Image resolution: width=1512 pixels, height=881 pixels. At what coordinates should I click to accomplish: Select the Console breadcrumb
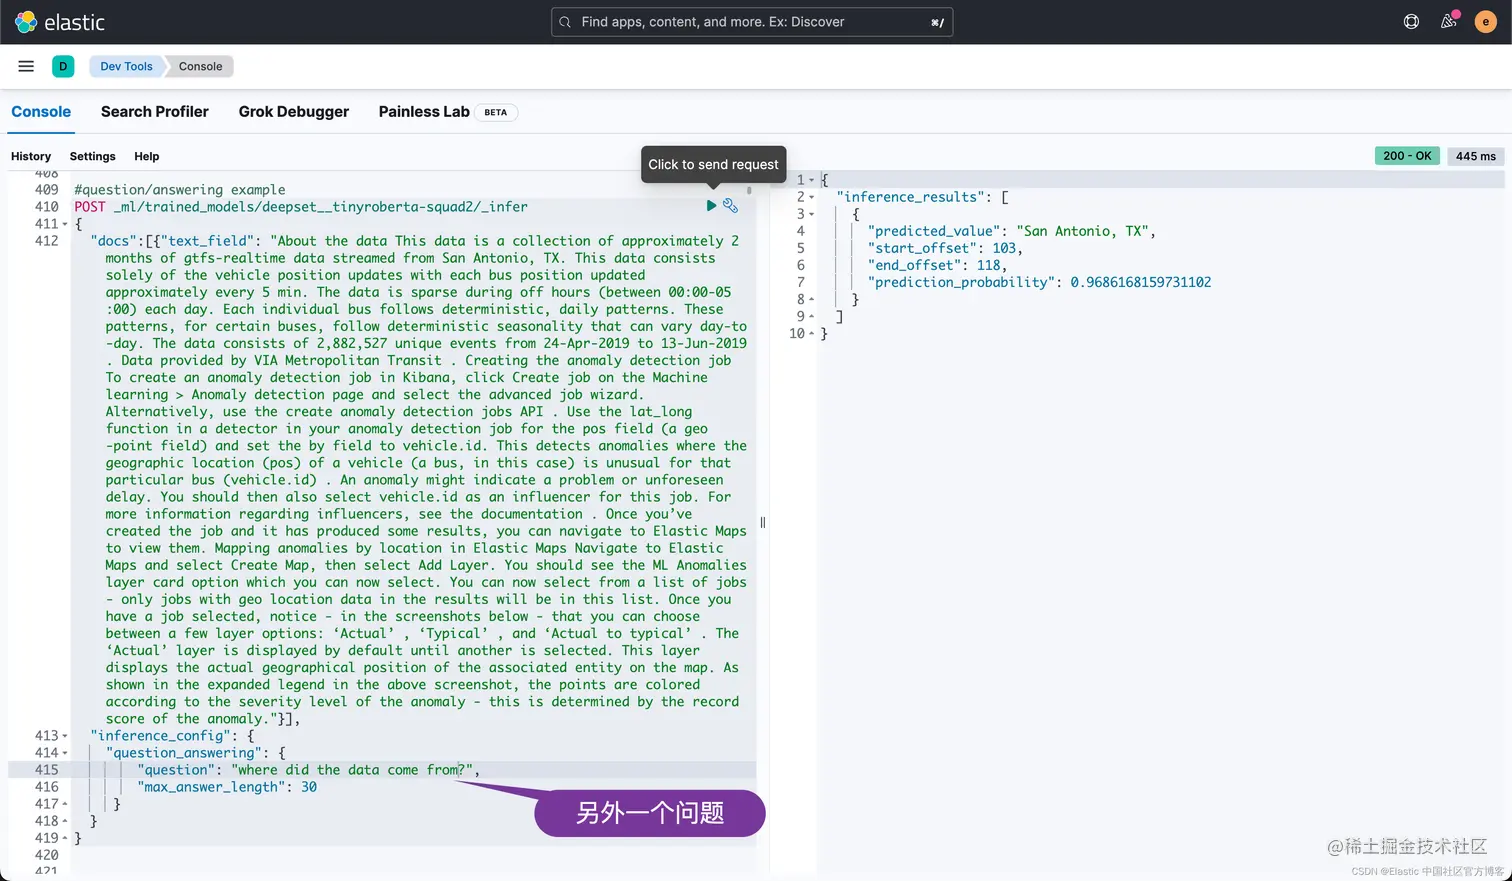pyautogui.click(x=200, y=66)
